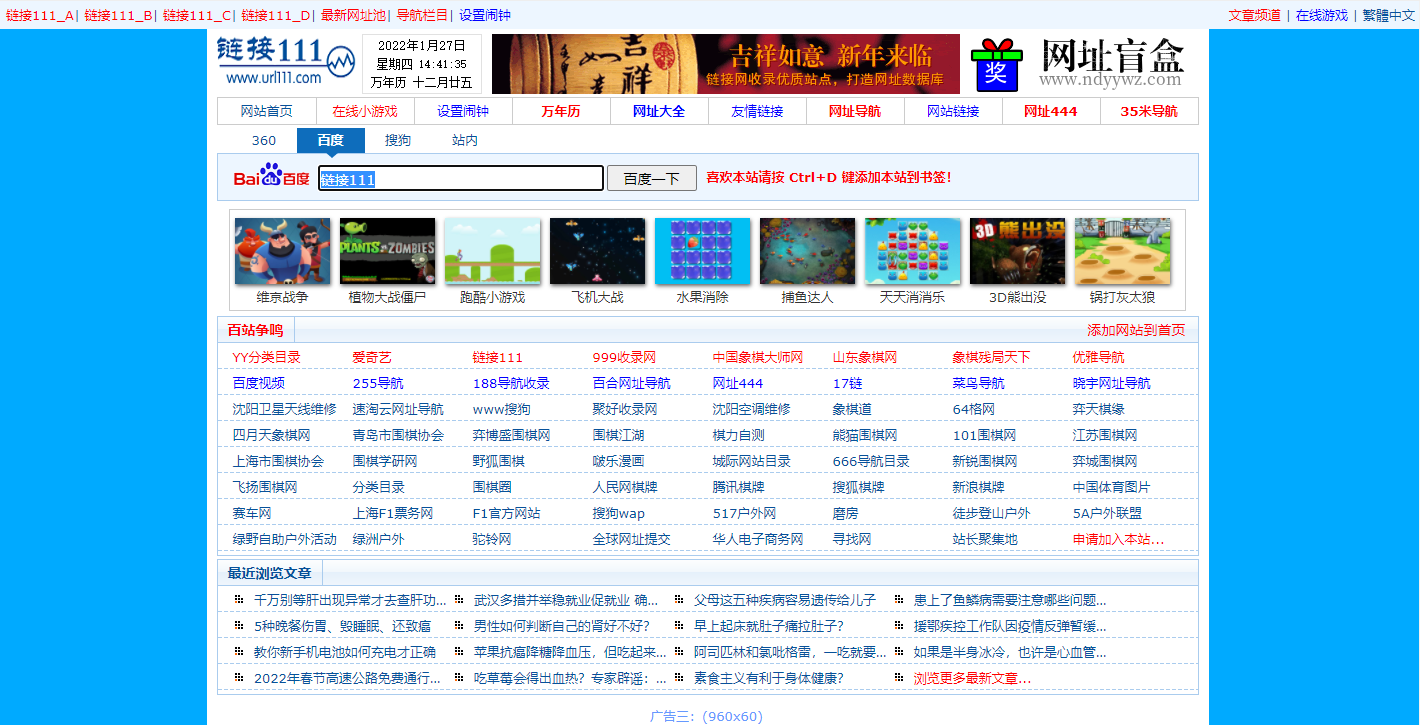
Task: Open article 男性如何判断自己的肾好不好
Action: [562, 626]
